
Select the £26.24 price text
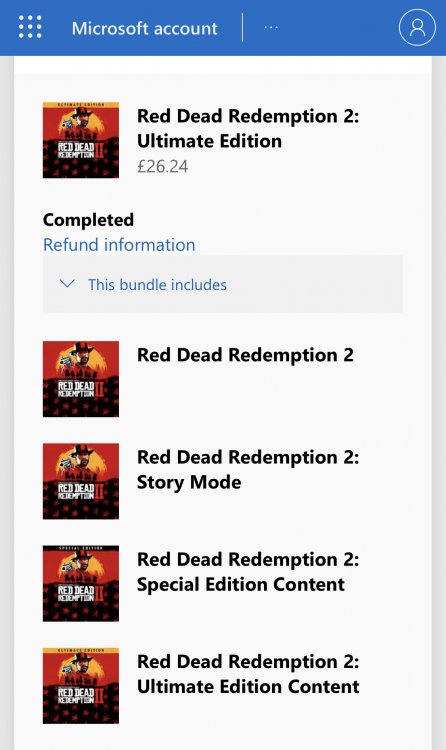tap(163, 166)
